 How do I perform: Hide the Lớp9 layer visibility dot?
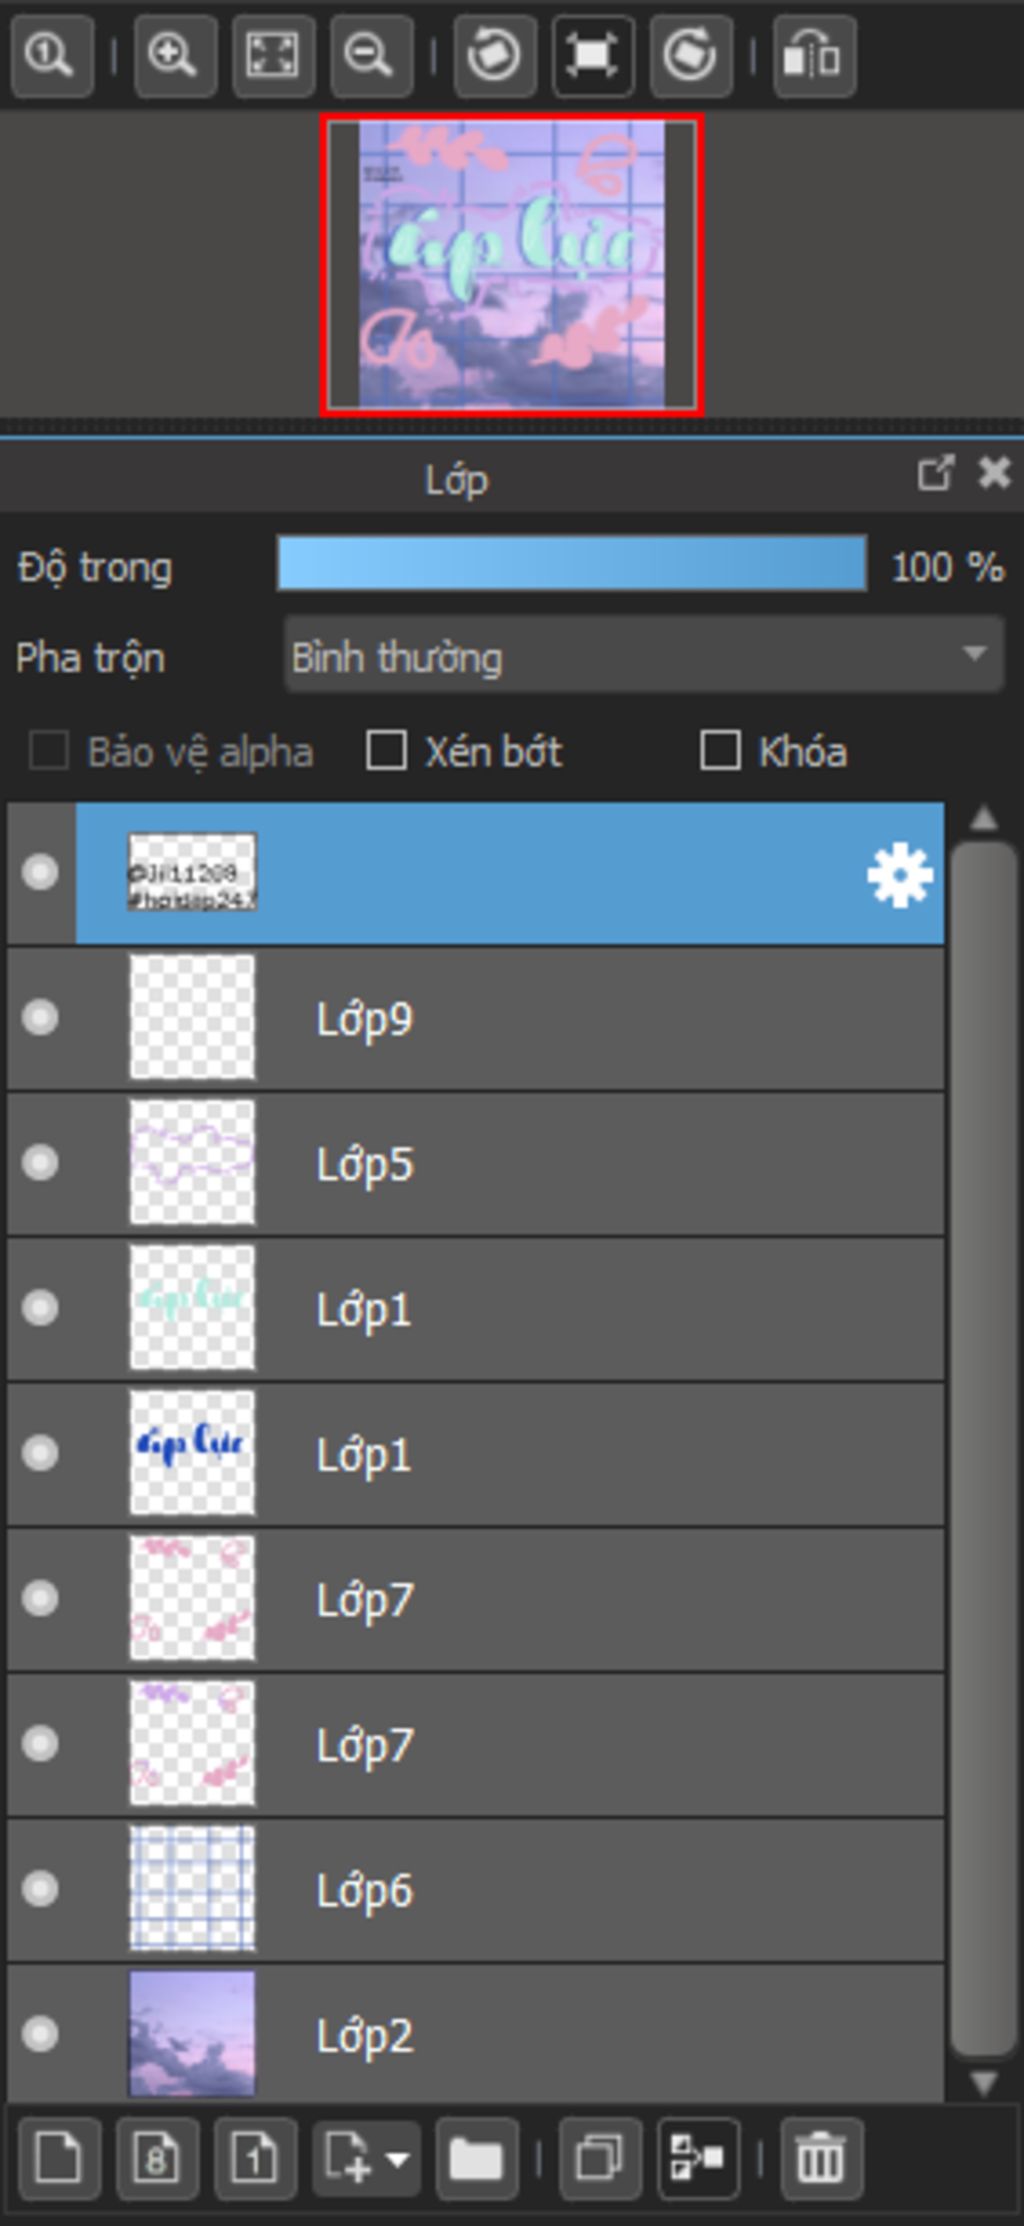pyautogui.click(x=41, y=1017)
